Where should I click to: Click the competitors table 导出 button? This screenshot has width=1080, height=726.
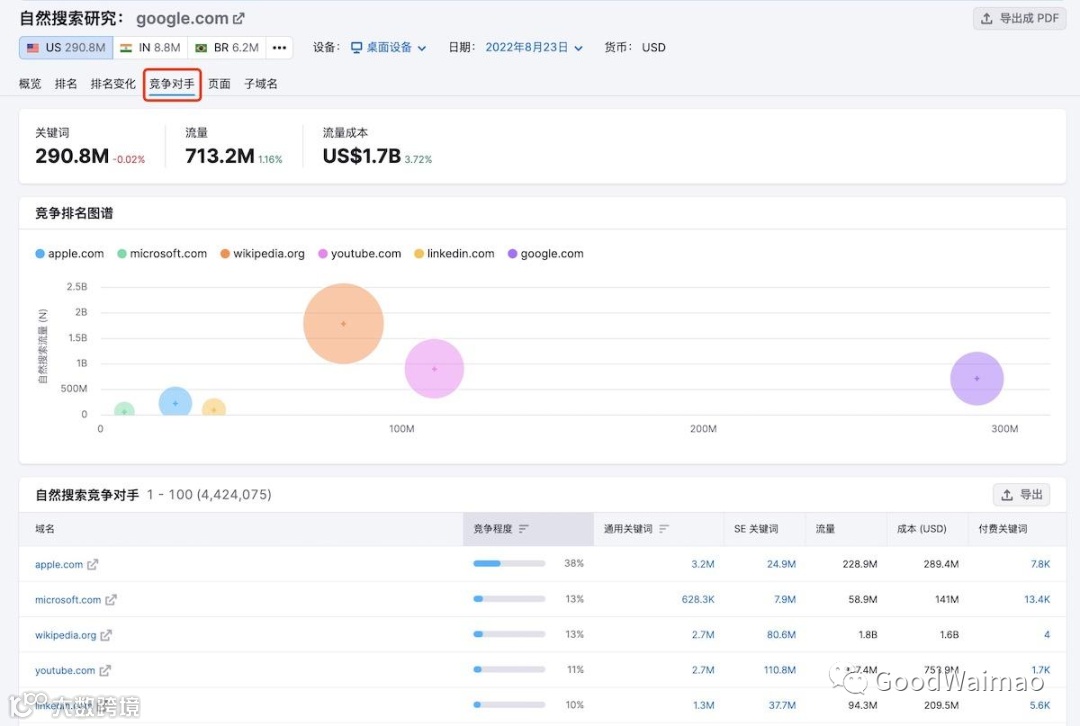[x=1021, y=495]
